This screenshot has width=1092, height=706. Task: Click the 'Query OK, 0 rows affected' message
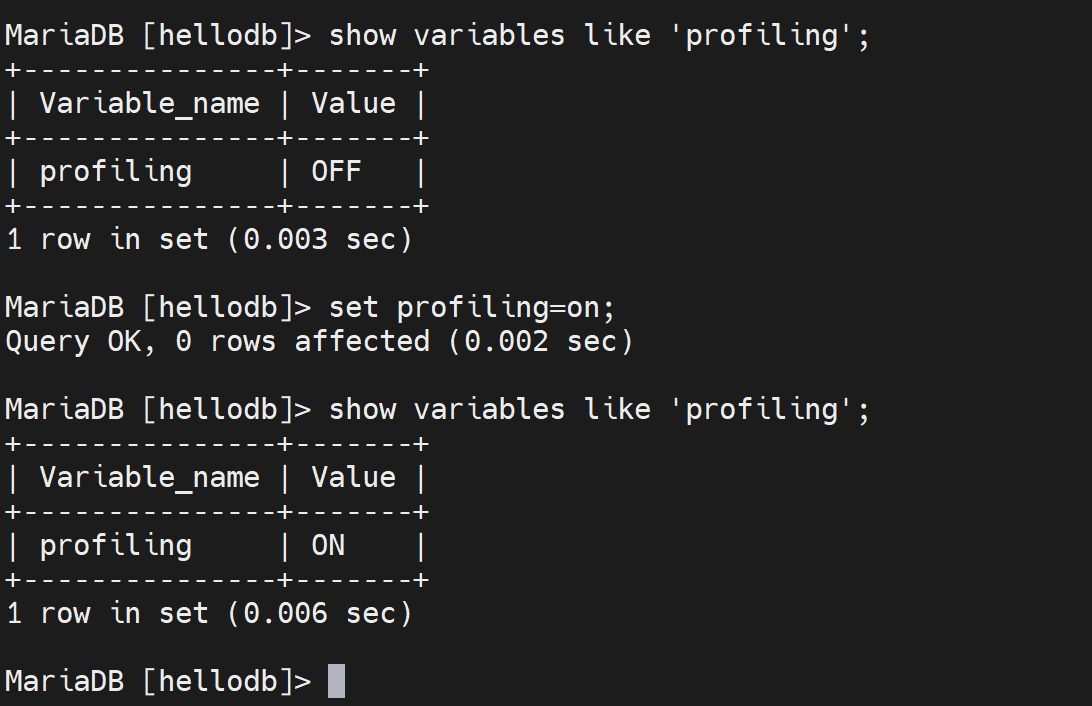217,341
